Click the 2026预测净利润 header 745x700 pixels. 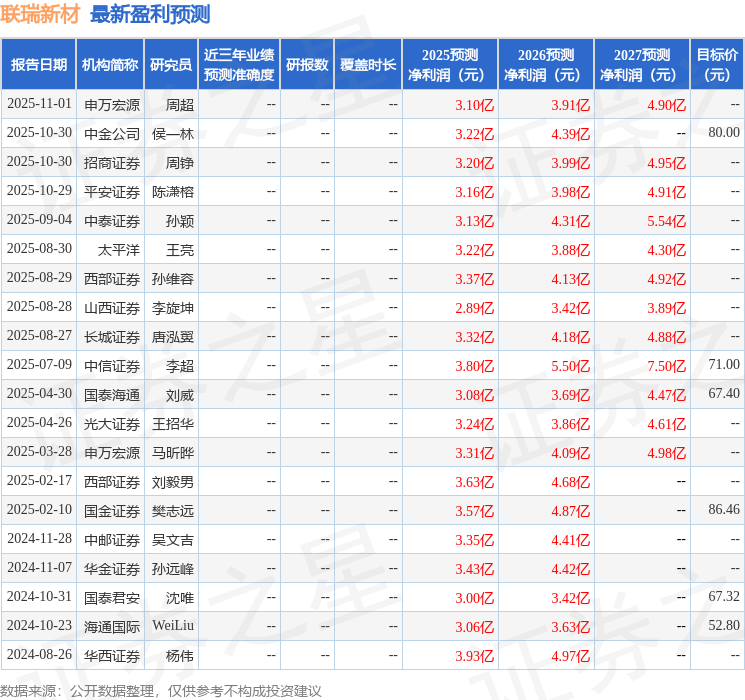pyautogui.click(x=546, y=65)
